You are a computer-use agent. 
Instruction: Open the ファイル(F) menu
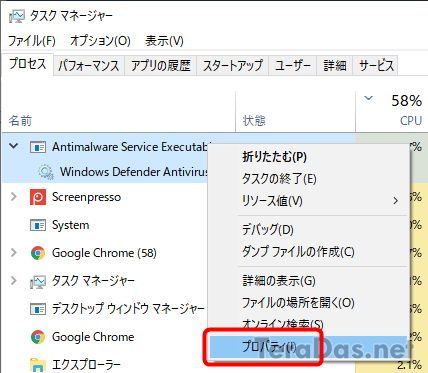coord(32,41)
